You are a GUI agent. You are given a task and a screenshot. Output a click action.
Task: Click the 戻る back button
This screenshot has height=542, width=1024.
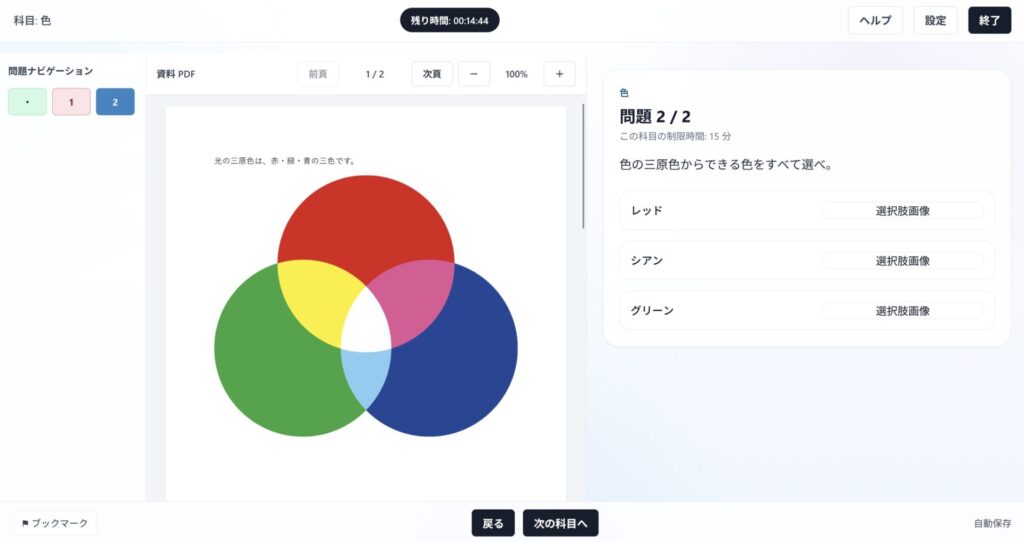point(493,523)
